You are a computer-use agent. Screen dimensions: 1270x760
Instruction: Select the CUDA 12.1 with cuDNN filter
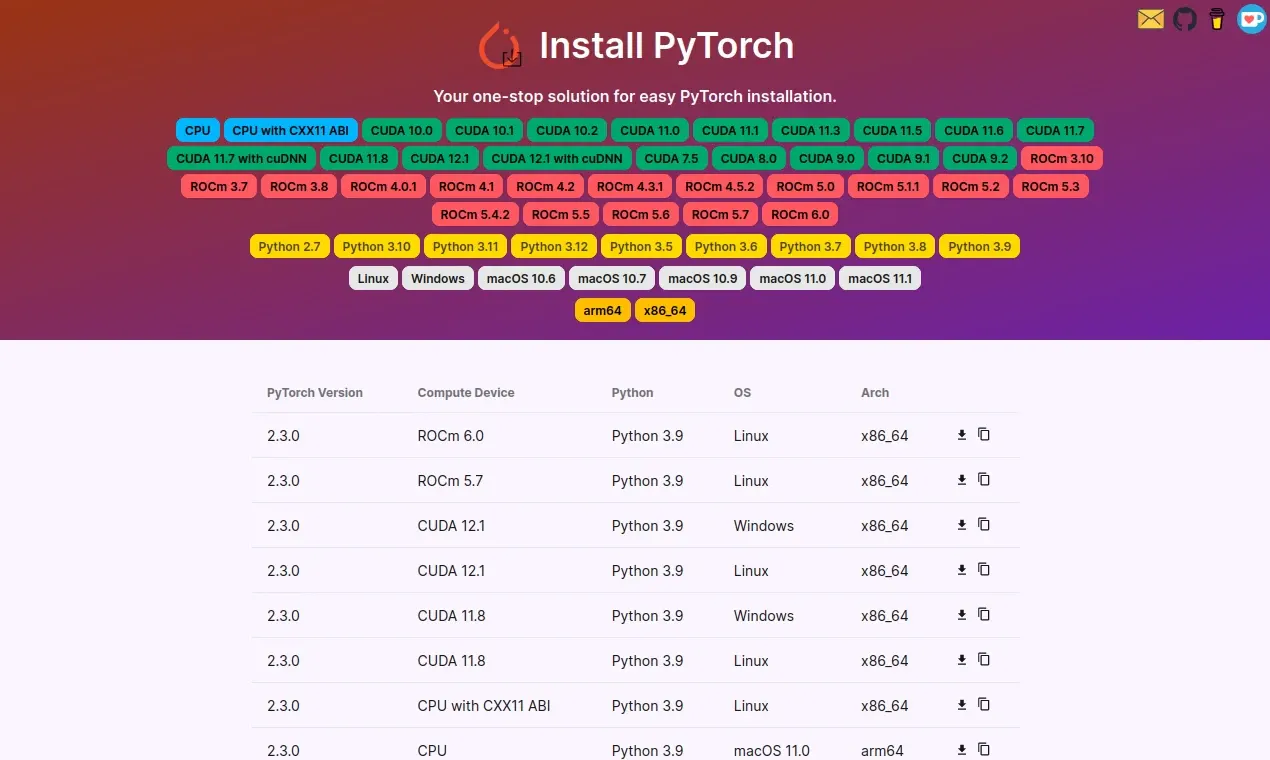pos(557,158)
